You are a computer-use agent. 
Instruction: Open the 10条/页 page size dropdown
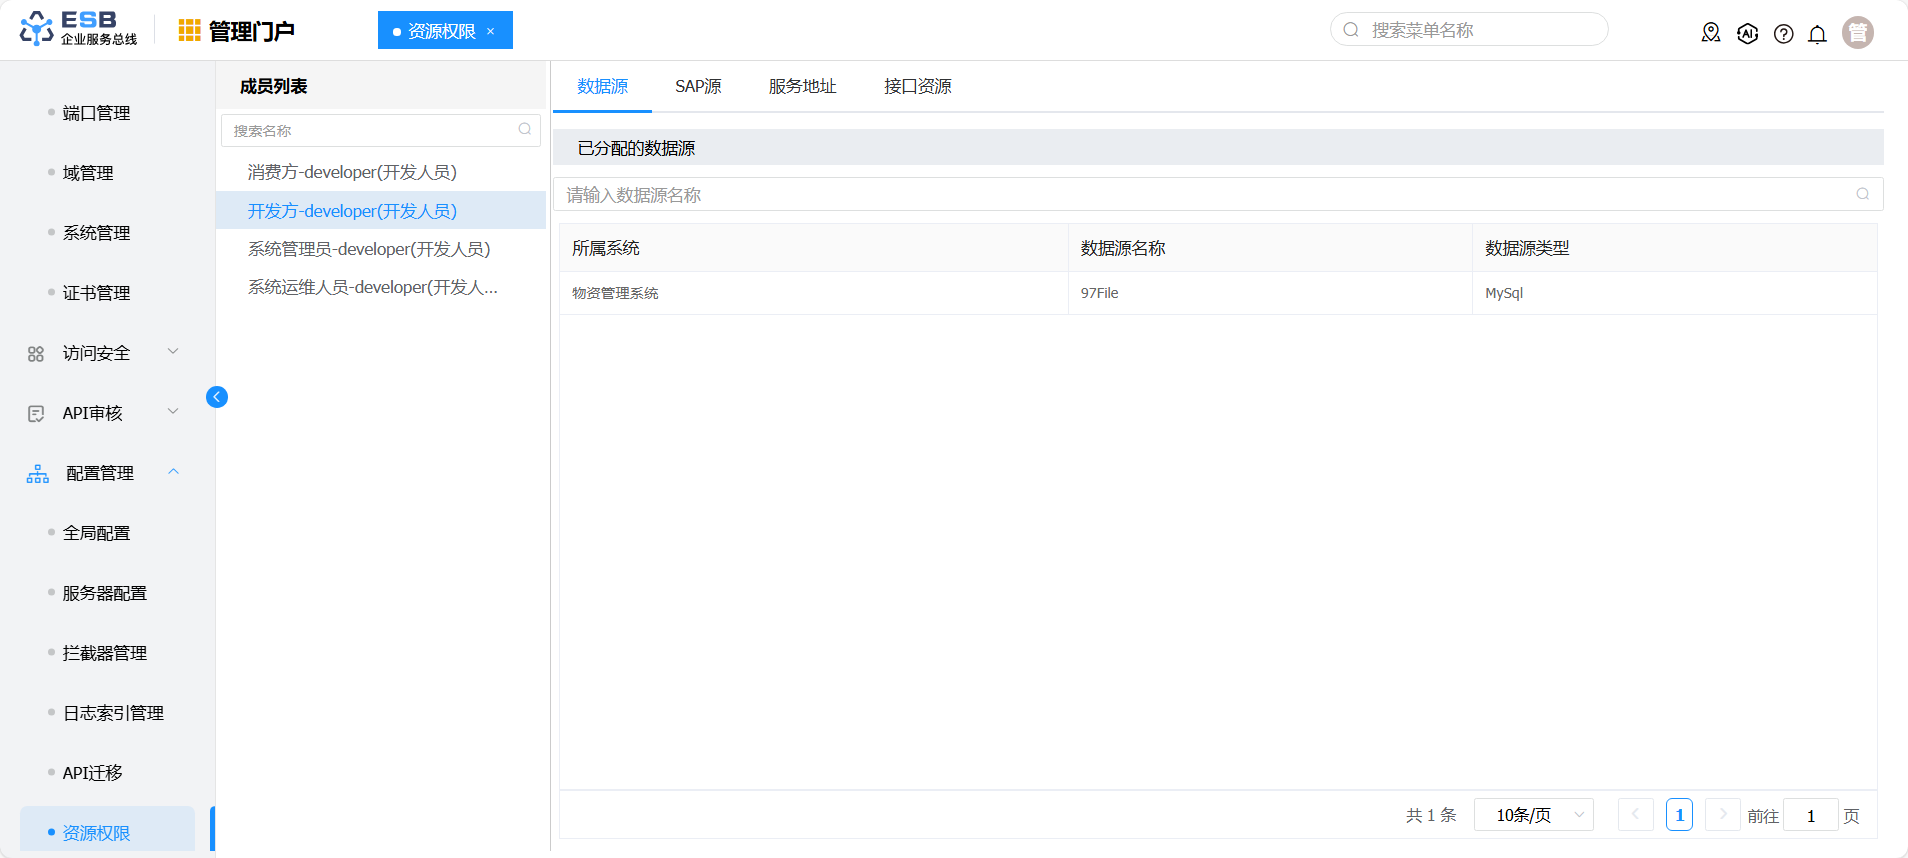tap(1533, 815)
